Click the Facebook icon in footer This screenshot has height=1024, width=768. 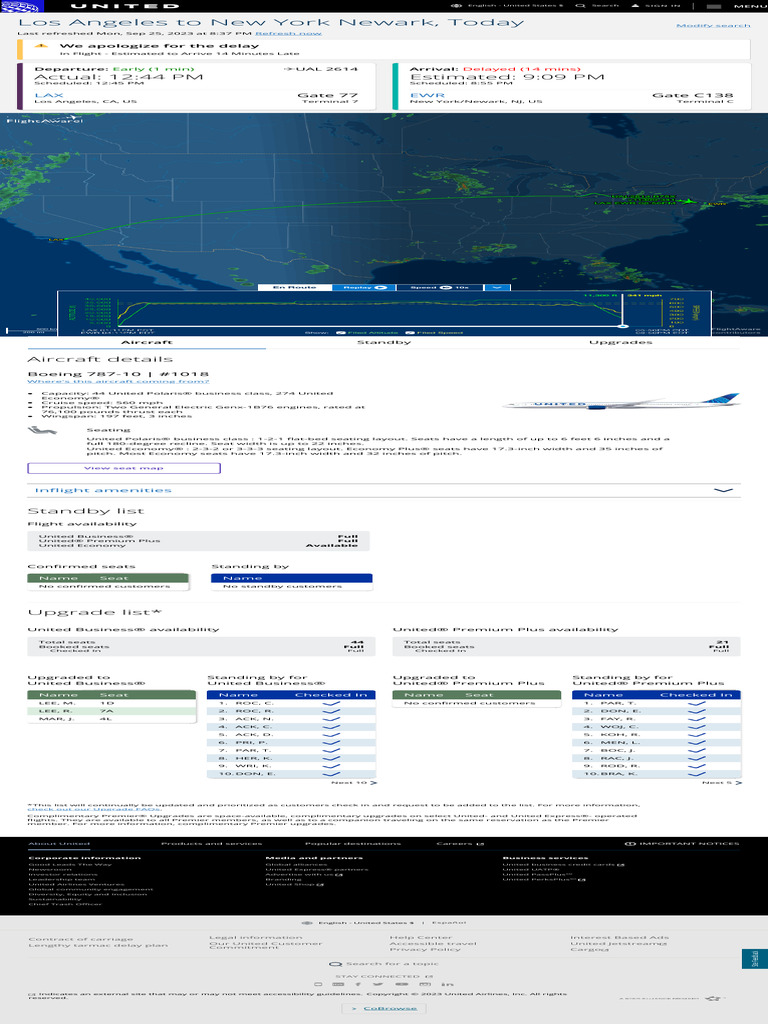pos(358,984)
